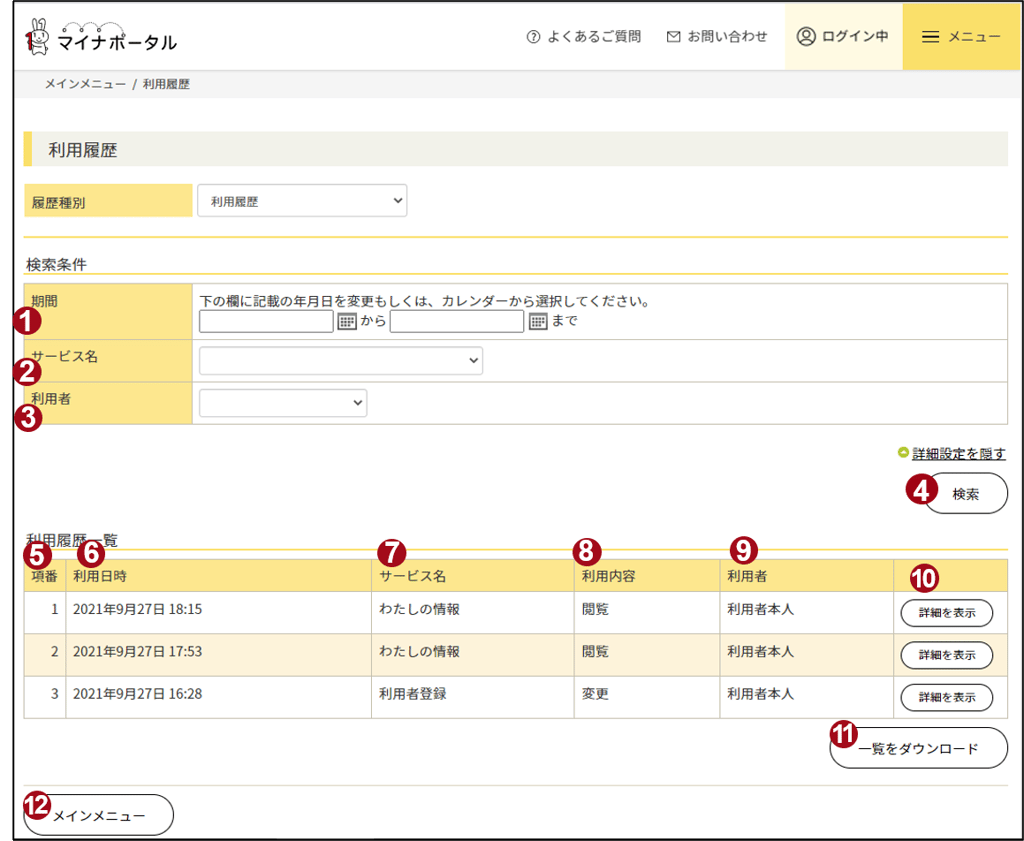This screenshot has height=841, width=1024.
Task: Open the 履歴種別 dropdown
Action: [302, 200]
